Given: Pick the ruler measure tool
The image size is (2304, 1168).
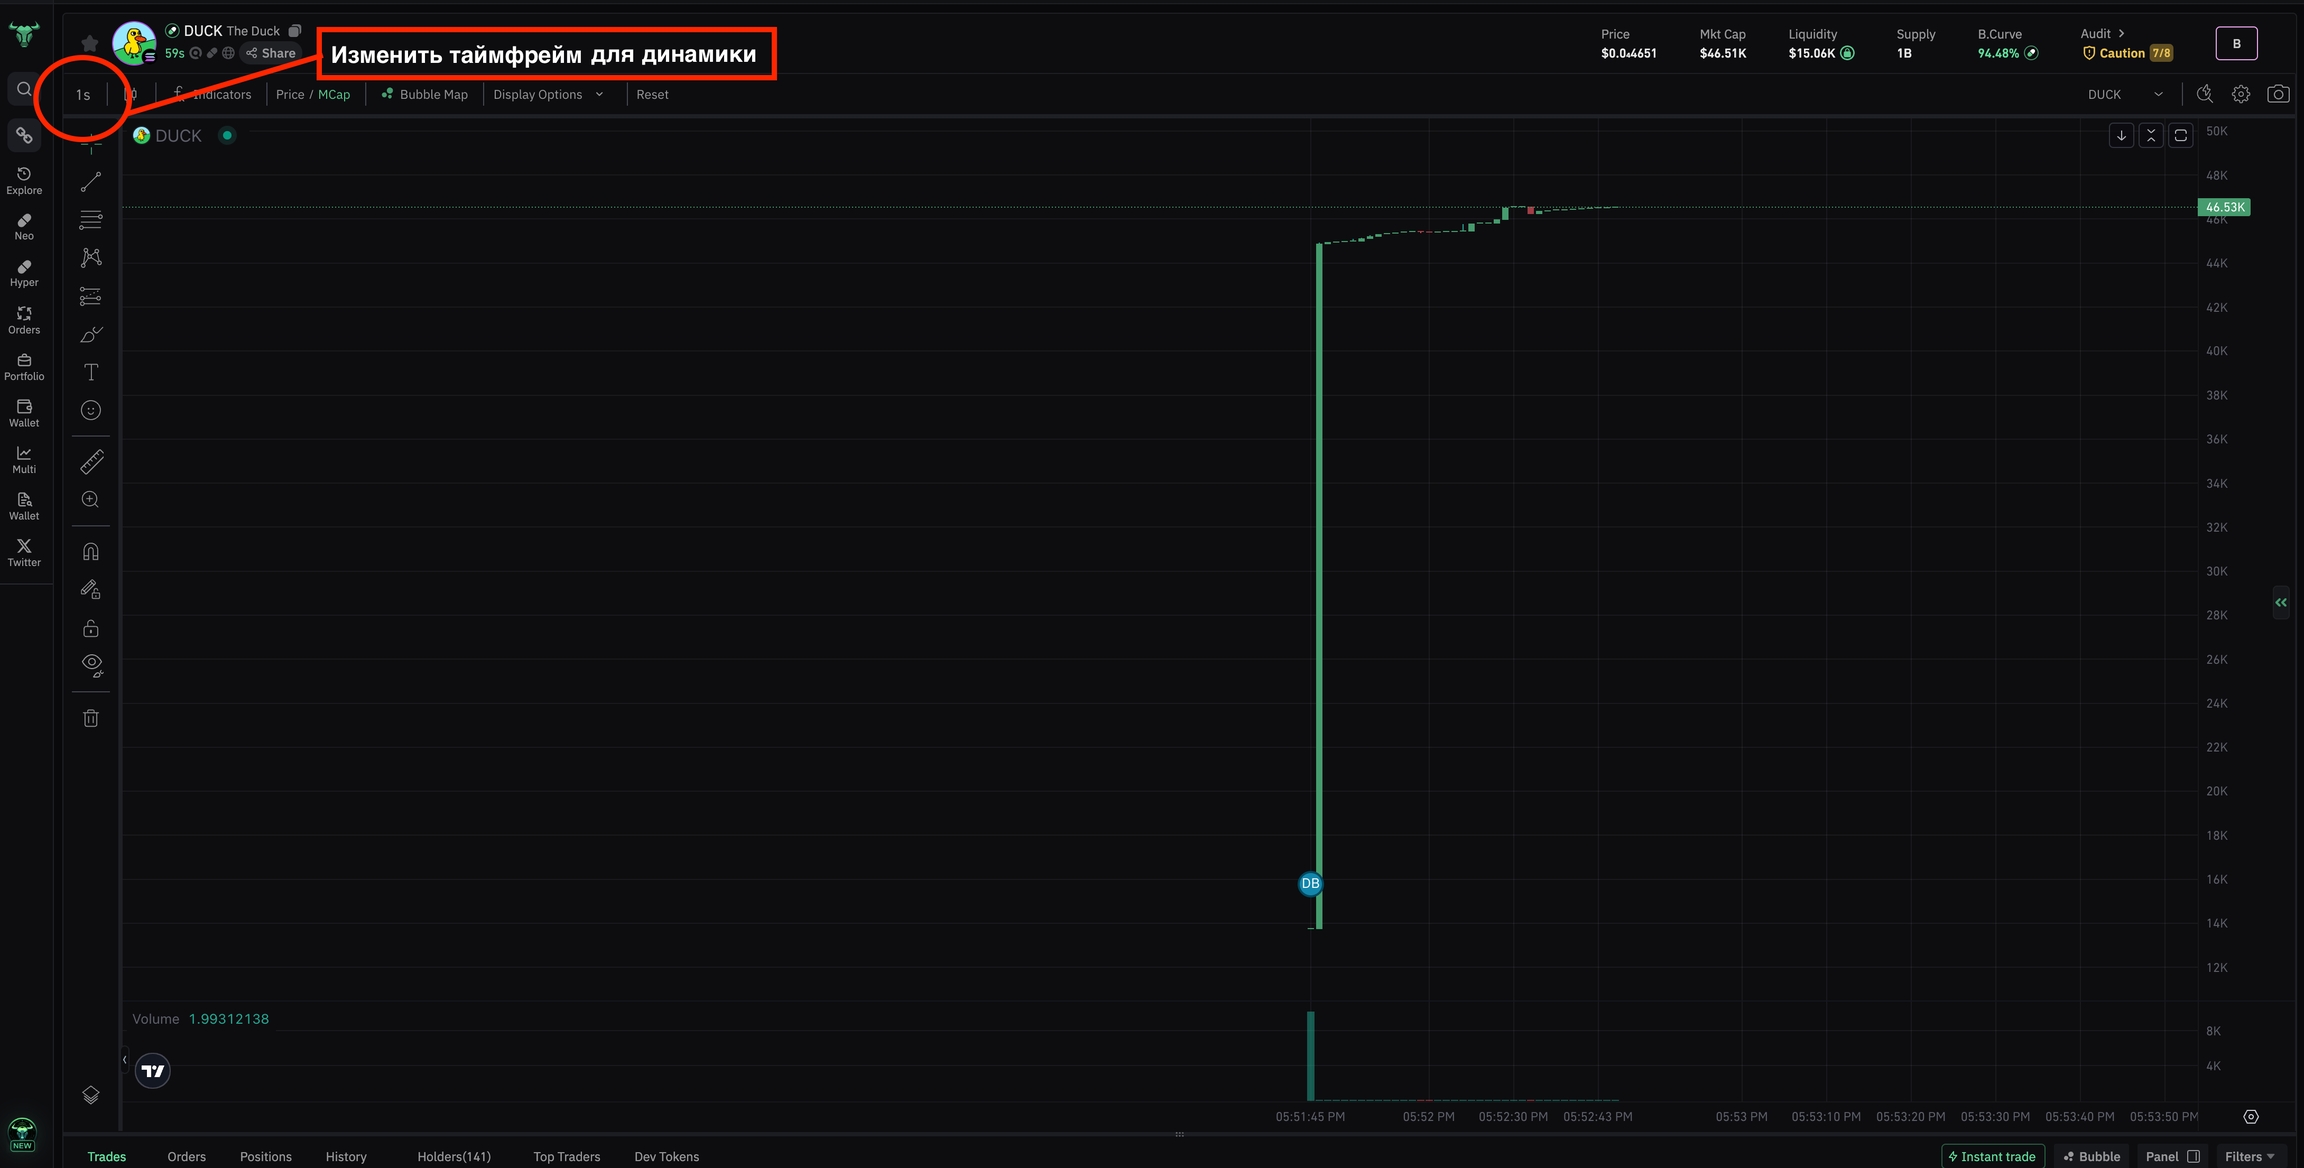Looking at the screenshot, I should pyautogui.click(x=91, y=462).
